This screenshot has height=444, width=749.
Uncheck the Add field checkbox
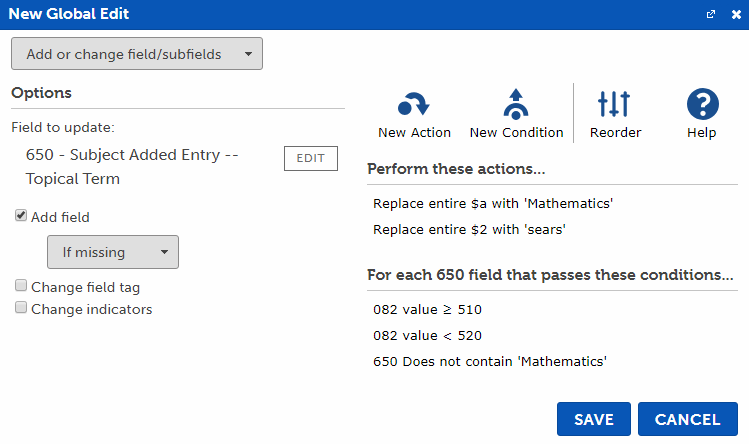tap(21, 216)
